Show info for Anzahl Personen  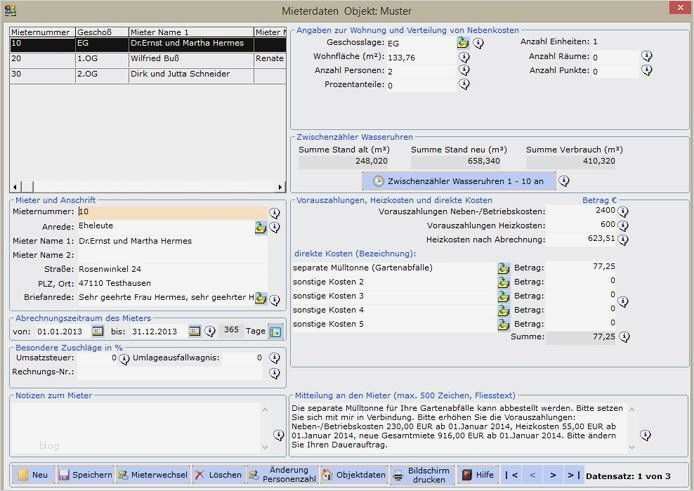tap(464, 70)
